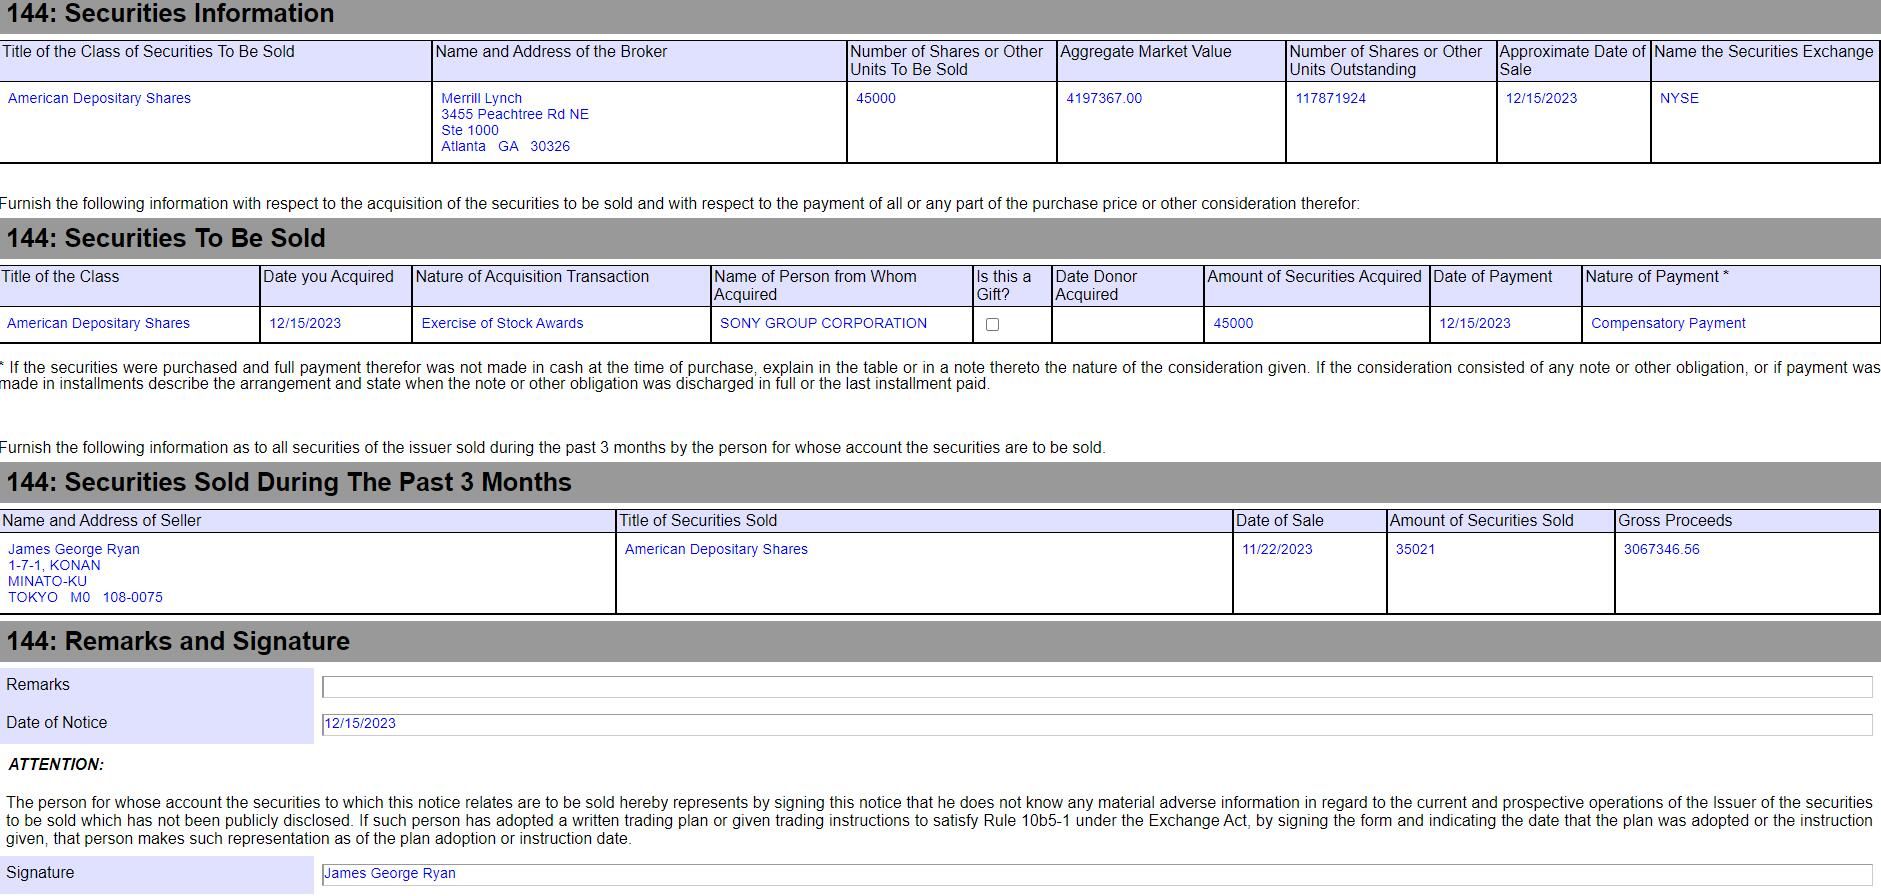Click the '144: Securities Information' section heading
The height and width of the screenshot is (896, 1881).
click(170, 14)
